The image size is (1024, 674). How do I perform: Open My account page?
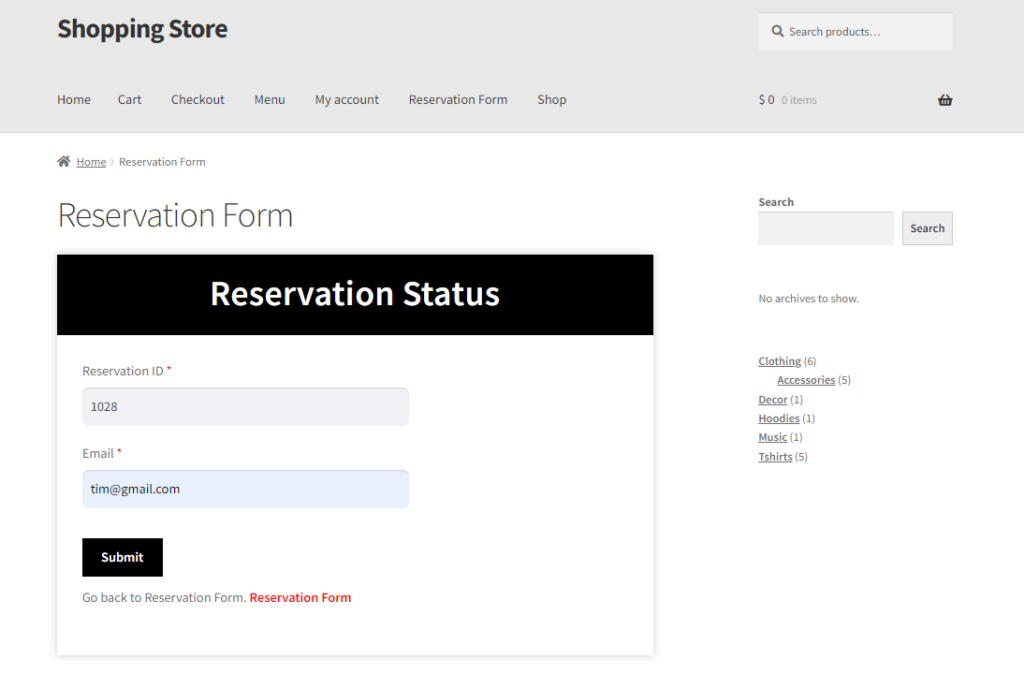point(347,100)
